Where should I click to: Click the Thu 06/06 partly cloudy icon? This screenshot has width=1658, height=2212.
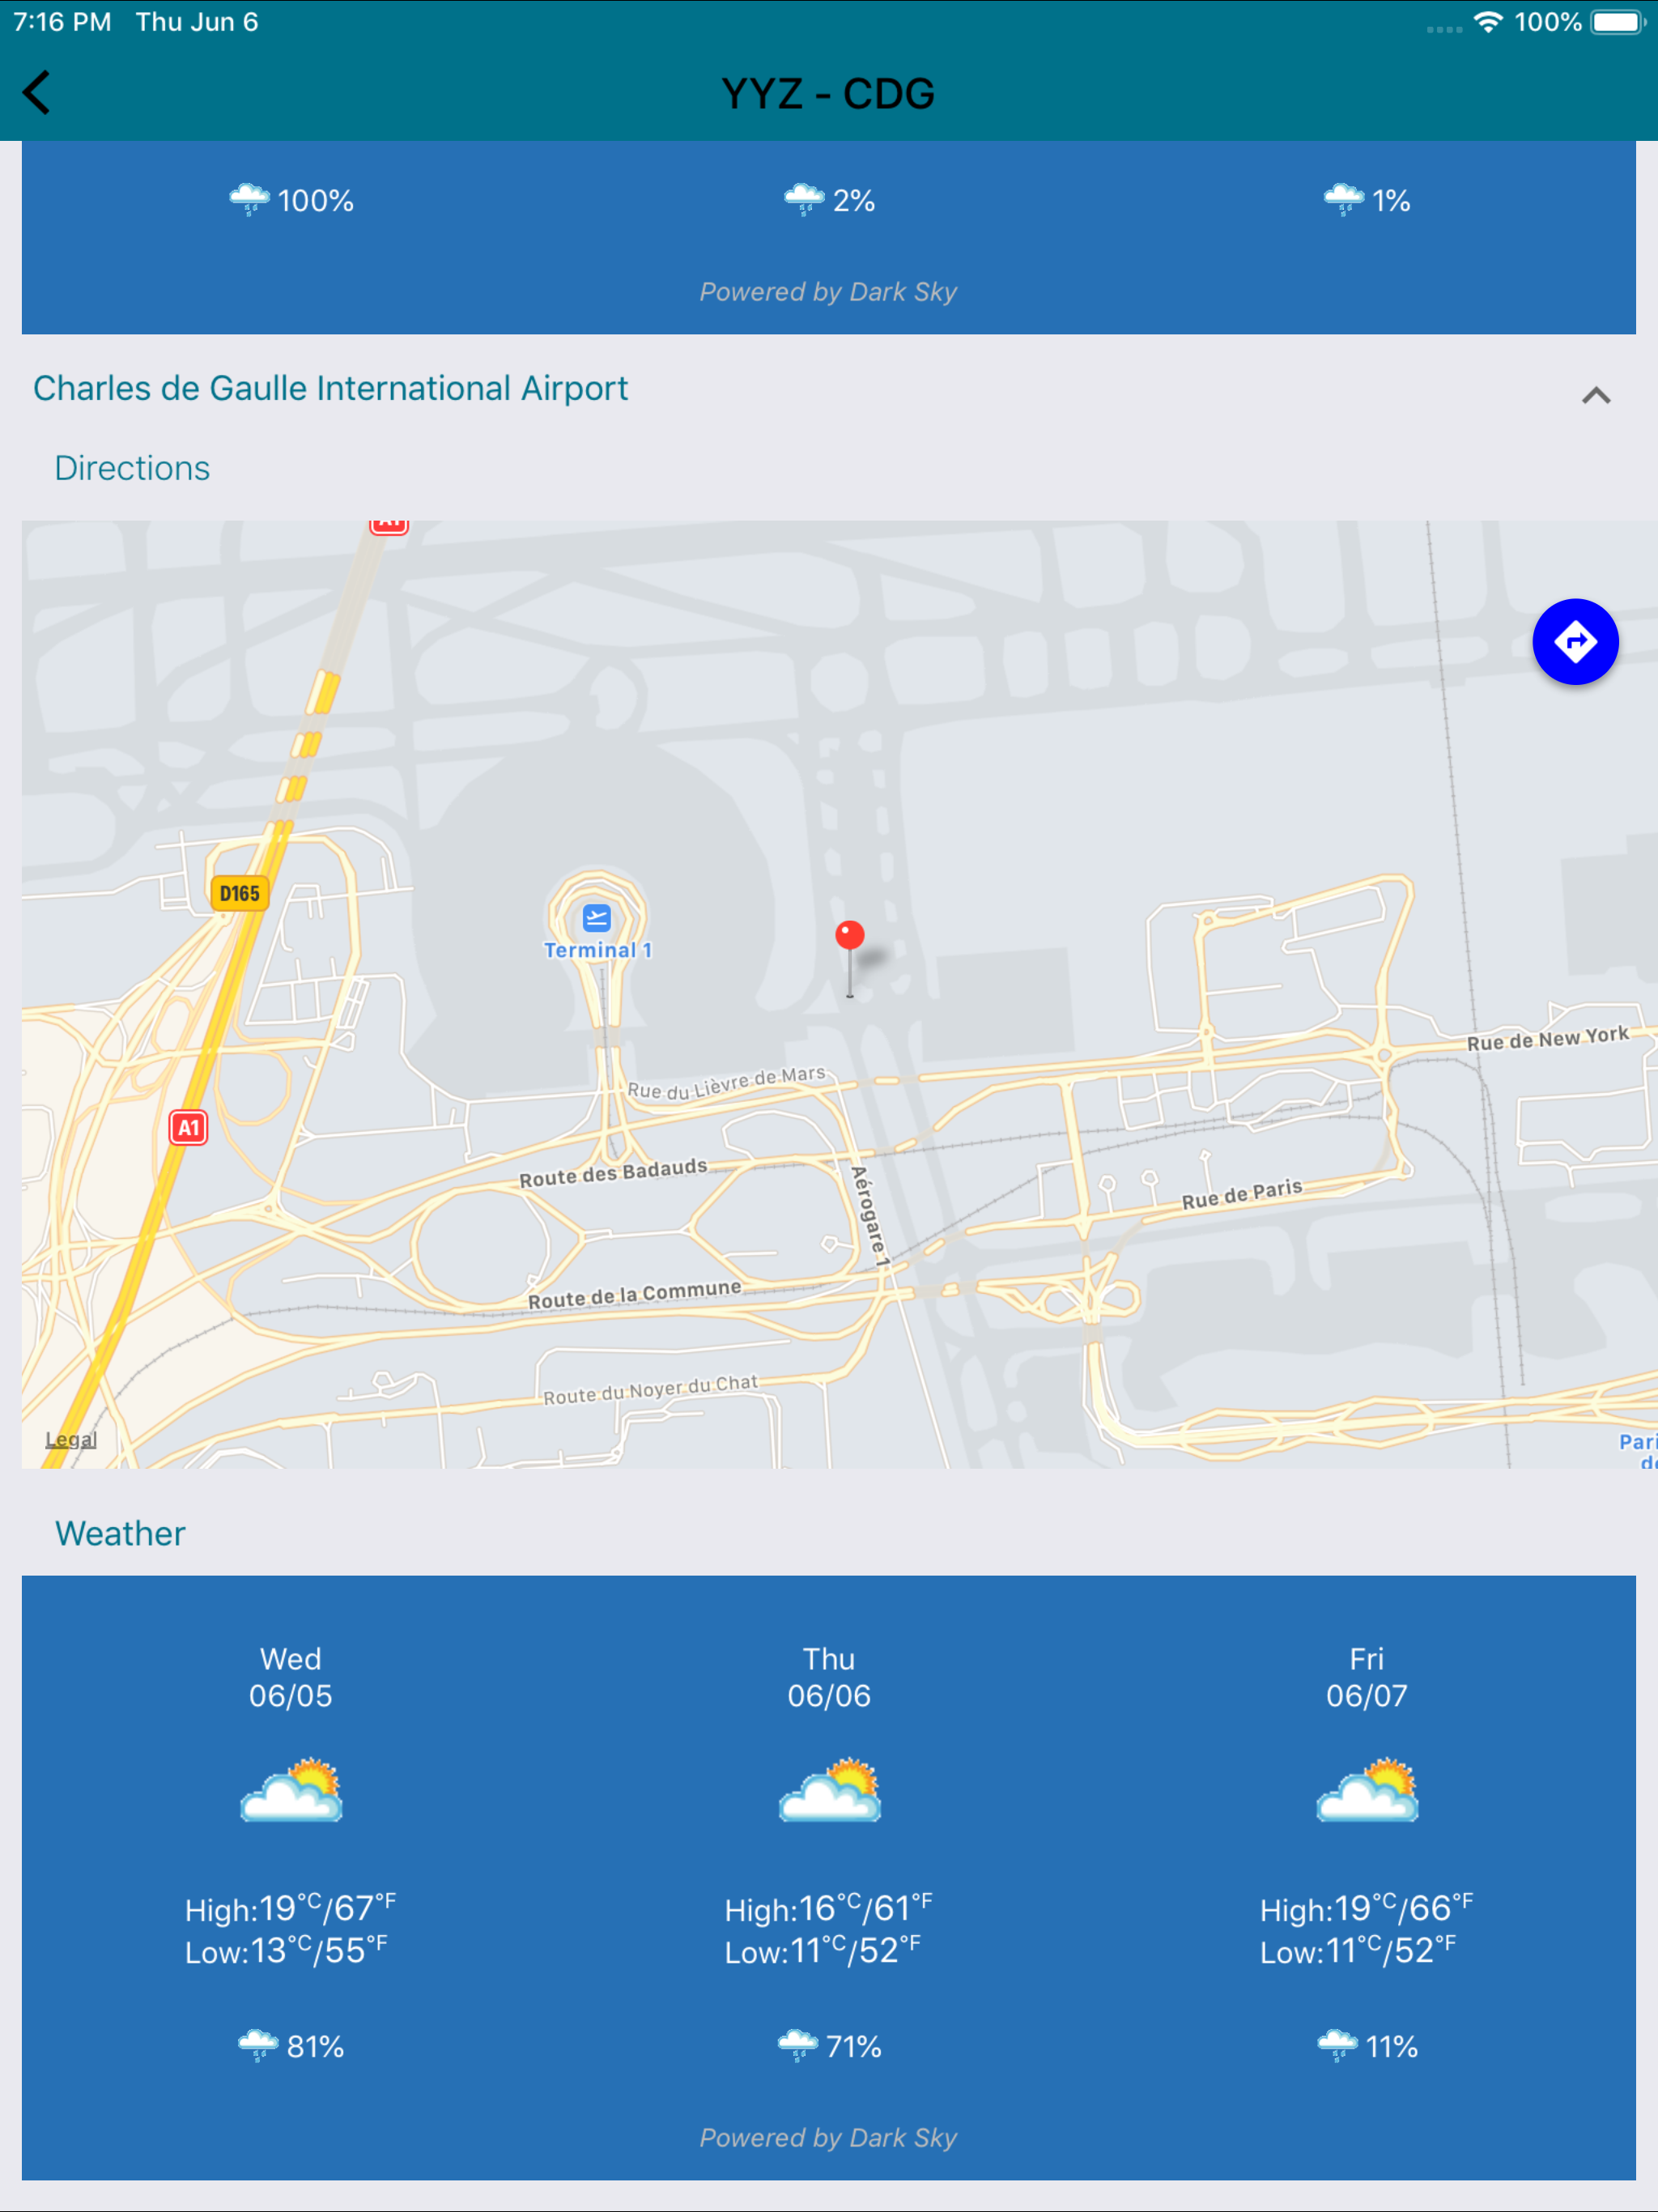click(x=830, y=1789)
